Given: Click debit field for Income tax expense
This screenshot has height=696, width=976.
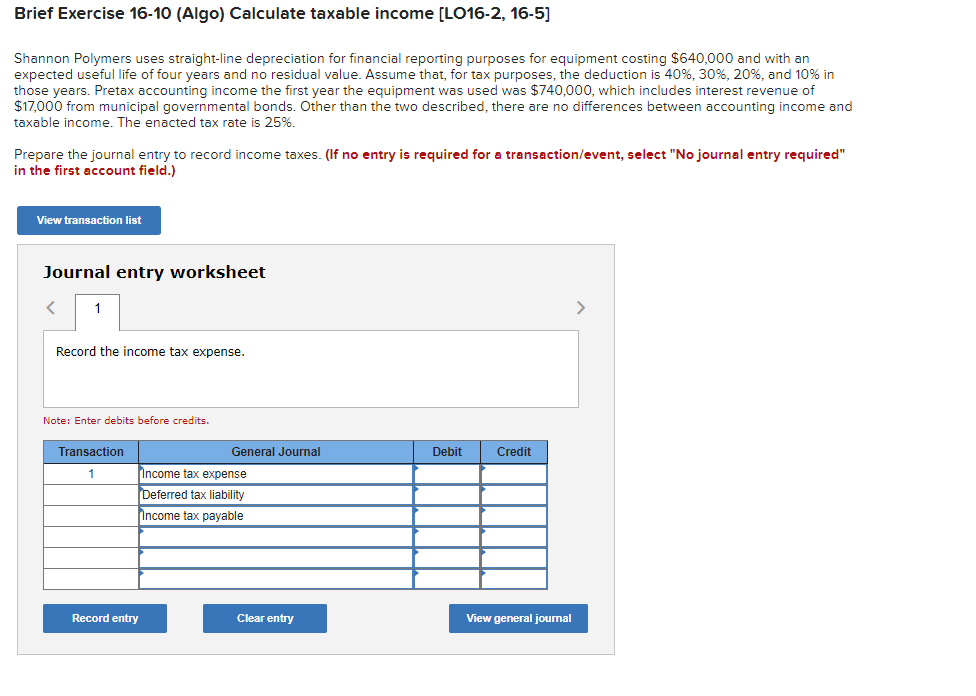Looking at the screenshot, I should (446, 472).
